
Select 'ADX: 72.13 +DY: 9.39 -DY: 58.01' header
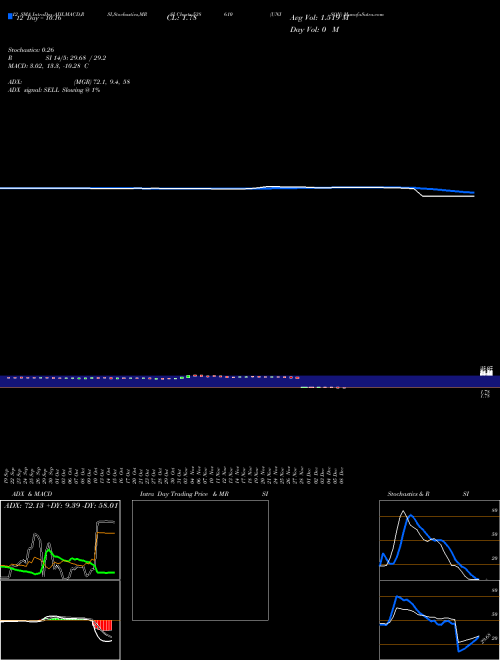[61, 506]
